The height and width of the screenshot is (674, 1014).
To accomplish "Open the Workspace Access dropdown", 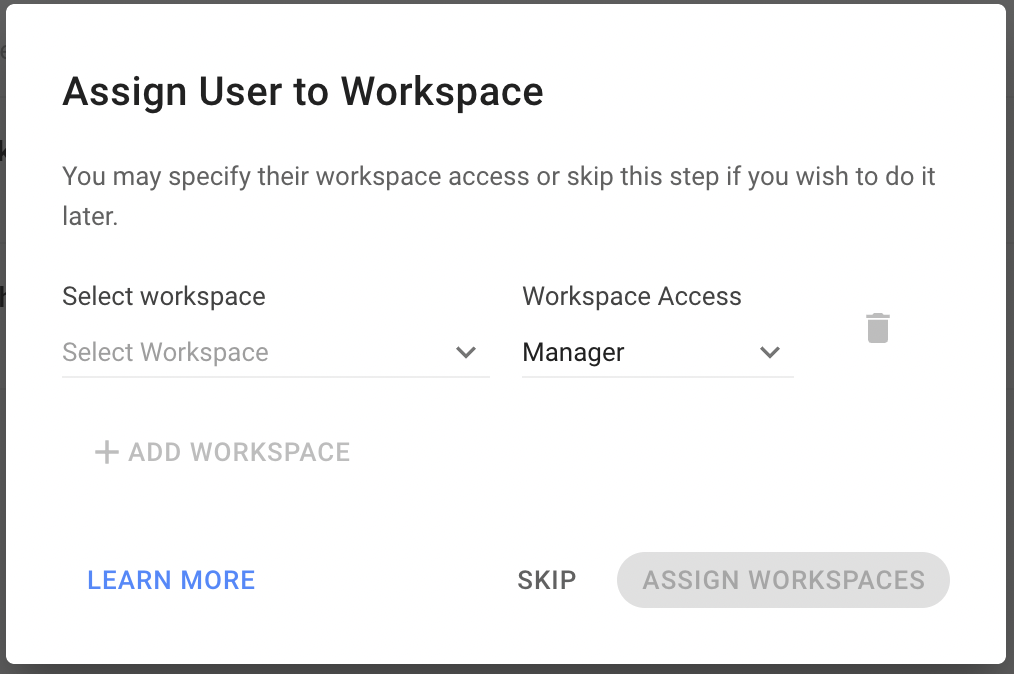I will 657,353.
